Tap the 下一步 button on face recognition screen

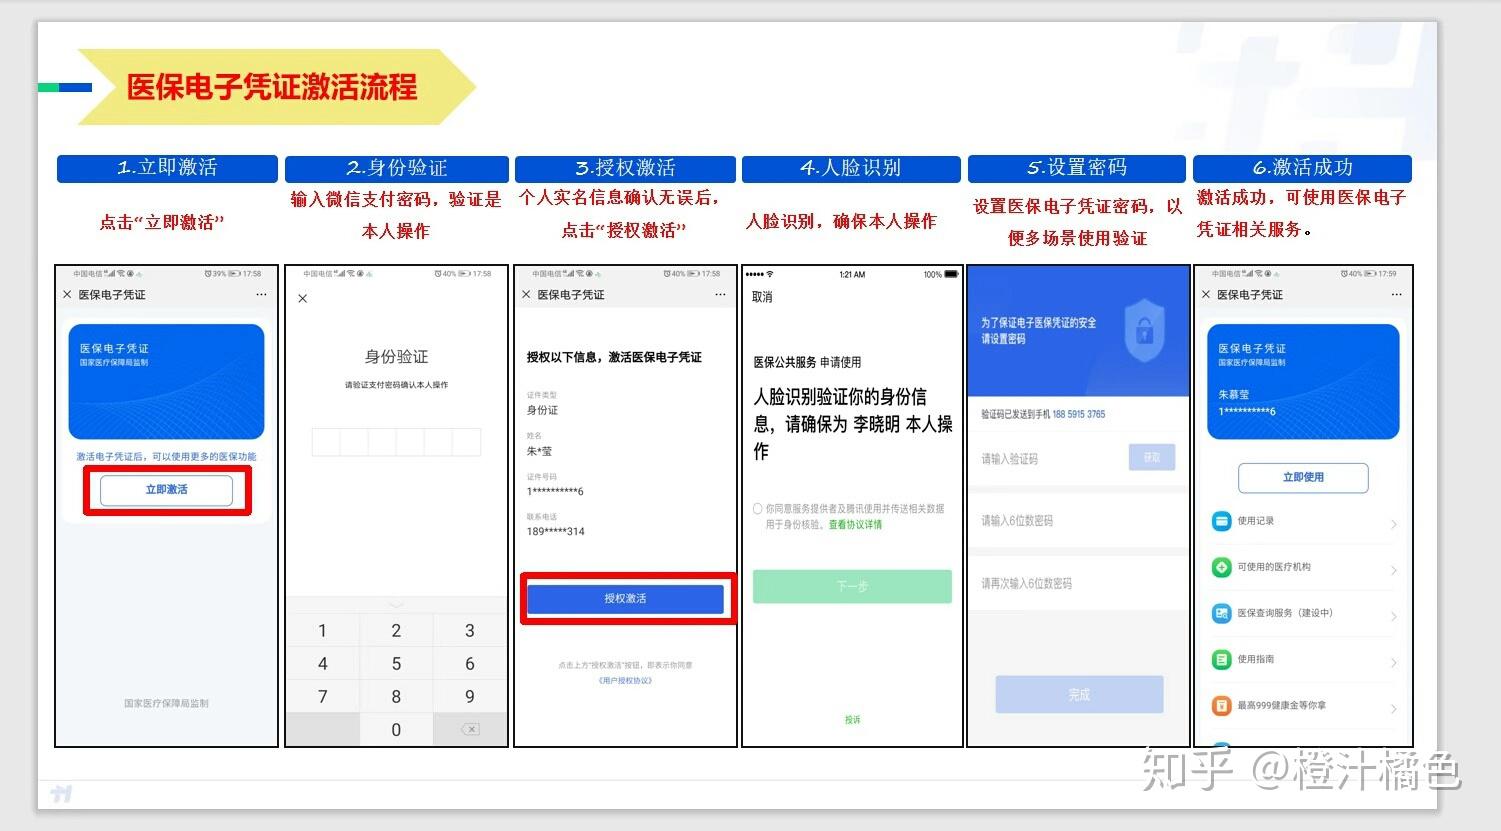pos(851,587)
